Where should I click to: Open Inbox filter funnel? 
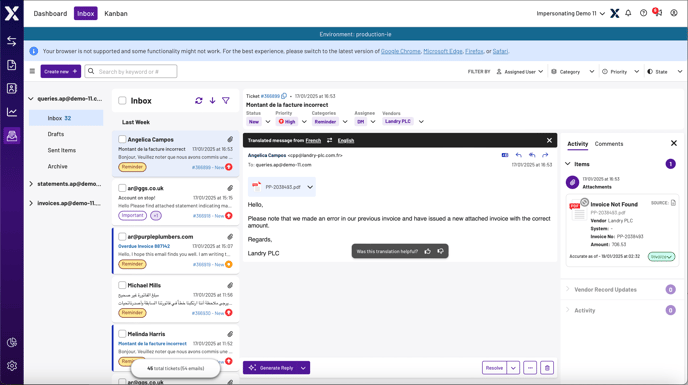tap(226, 101)
